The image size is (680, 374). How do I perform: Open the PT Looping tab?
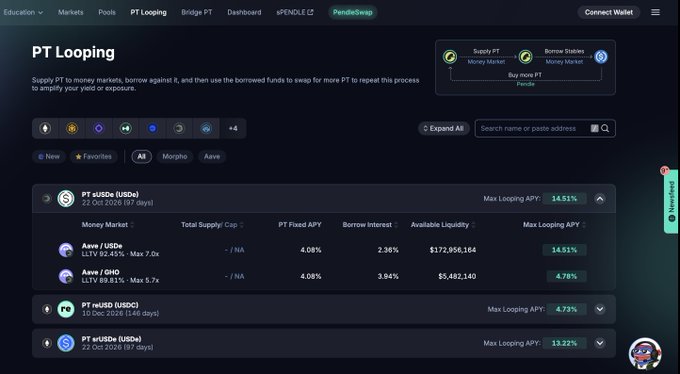point(148,12)
